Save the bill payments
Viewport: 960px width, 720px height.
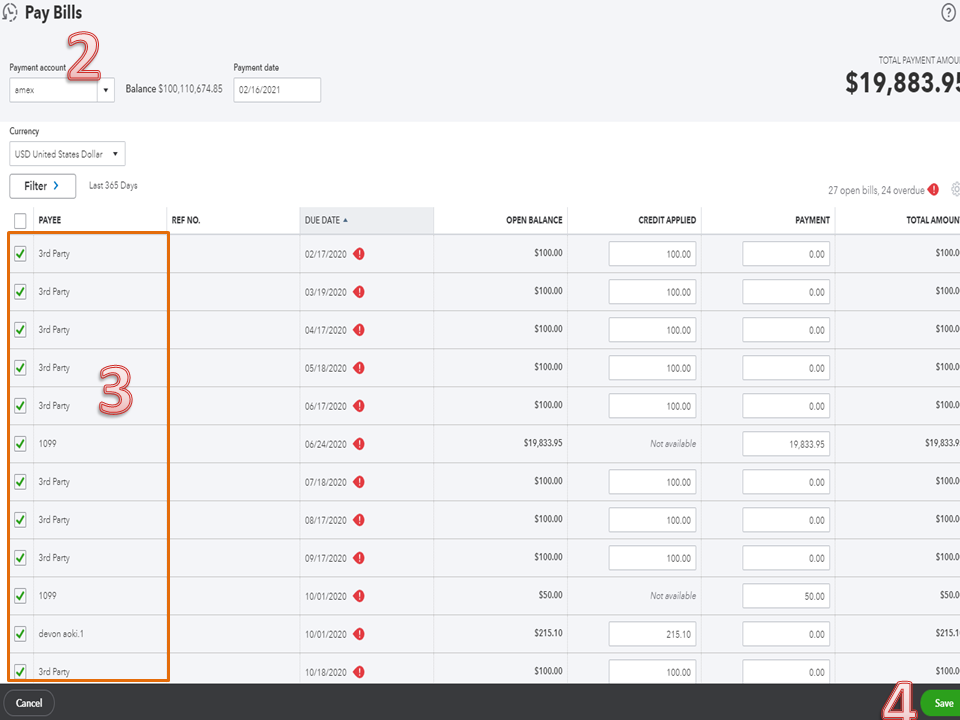(940, 703)
